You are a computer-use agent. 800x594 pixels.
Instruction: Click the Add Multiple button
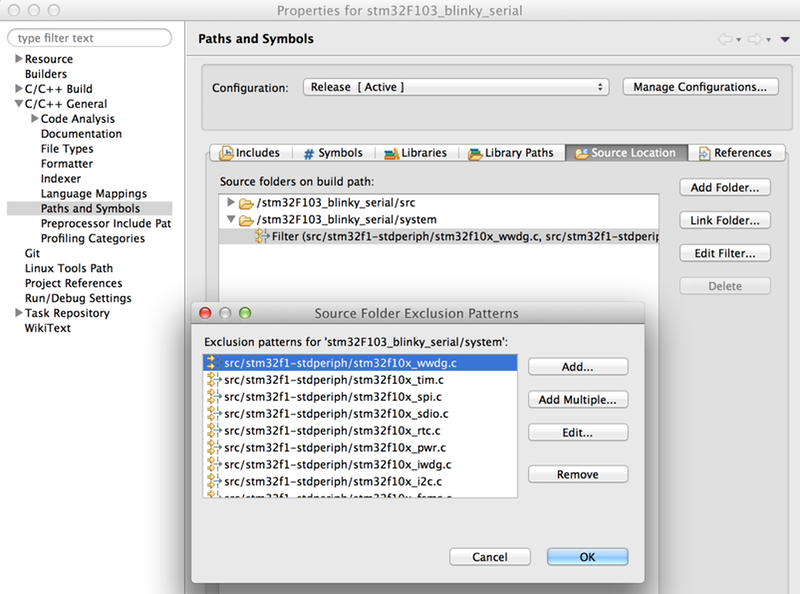[x=578, y=400]
